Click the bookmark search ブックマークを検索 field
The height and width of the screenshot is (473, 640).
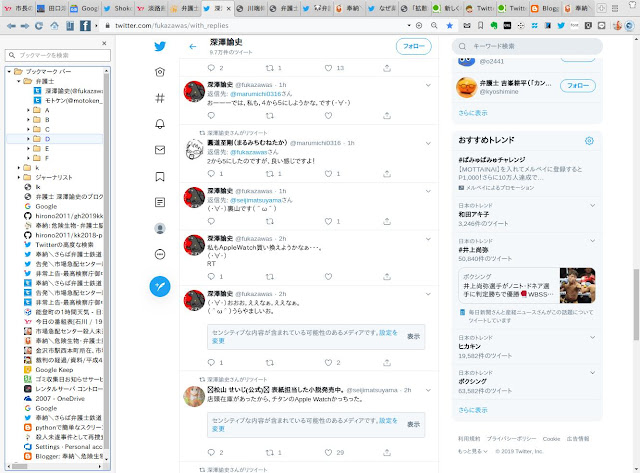[x=58, y=55]
